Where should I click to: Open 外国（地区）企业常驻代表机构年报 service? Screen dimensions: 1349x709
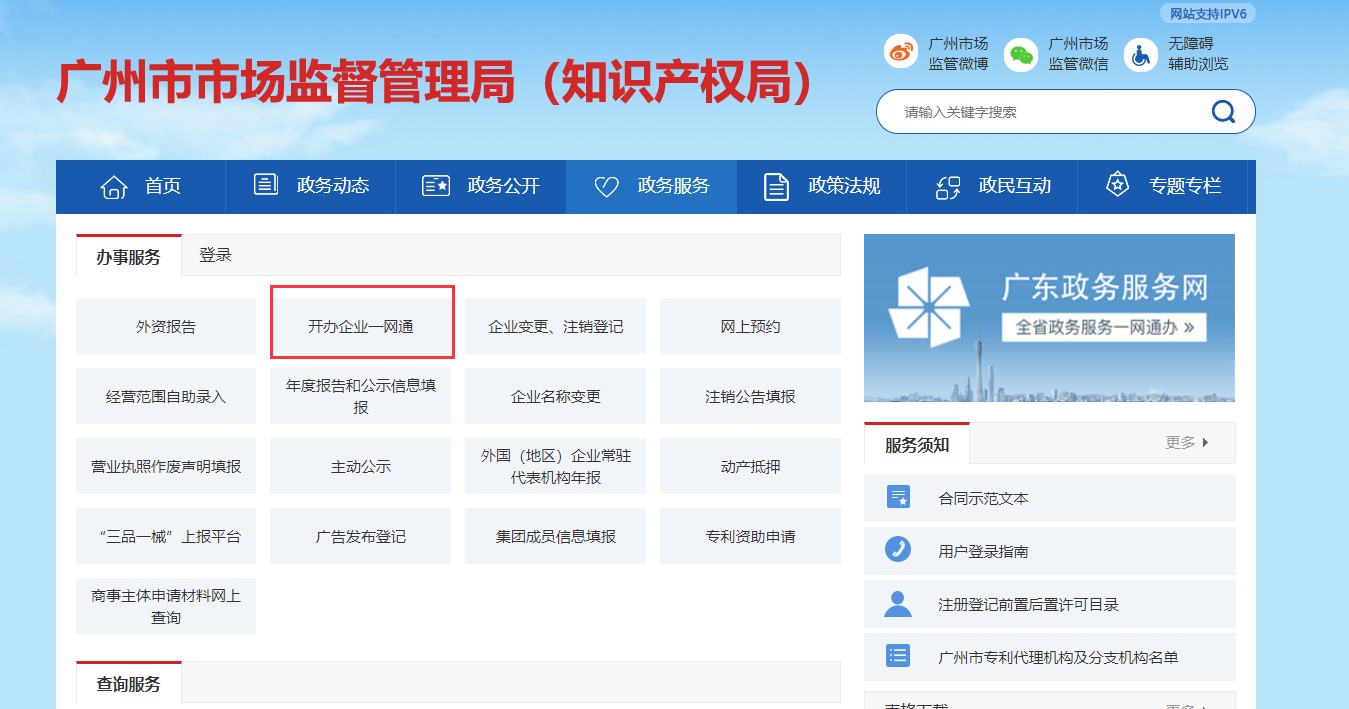pyautogui.click(x=556, y=466)
